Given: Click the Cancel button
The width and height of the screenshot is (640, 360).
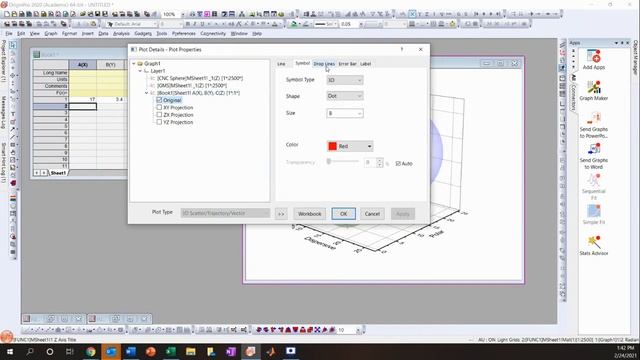Looking at the screenshot, I should click(x=372, y=214).
